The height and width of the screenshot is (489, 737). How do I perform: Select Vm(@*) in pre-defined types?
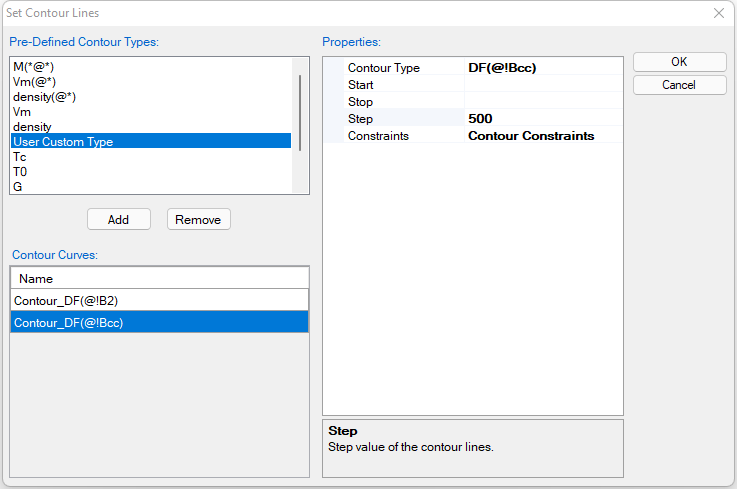tap(34, 82)
